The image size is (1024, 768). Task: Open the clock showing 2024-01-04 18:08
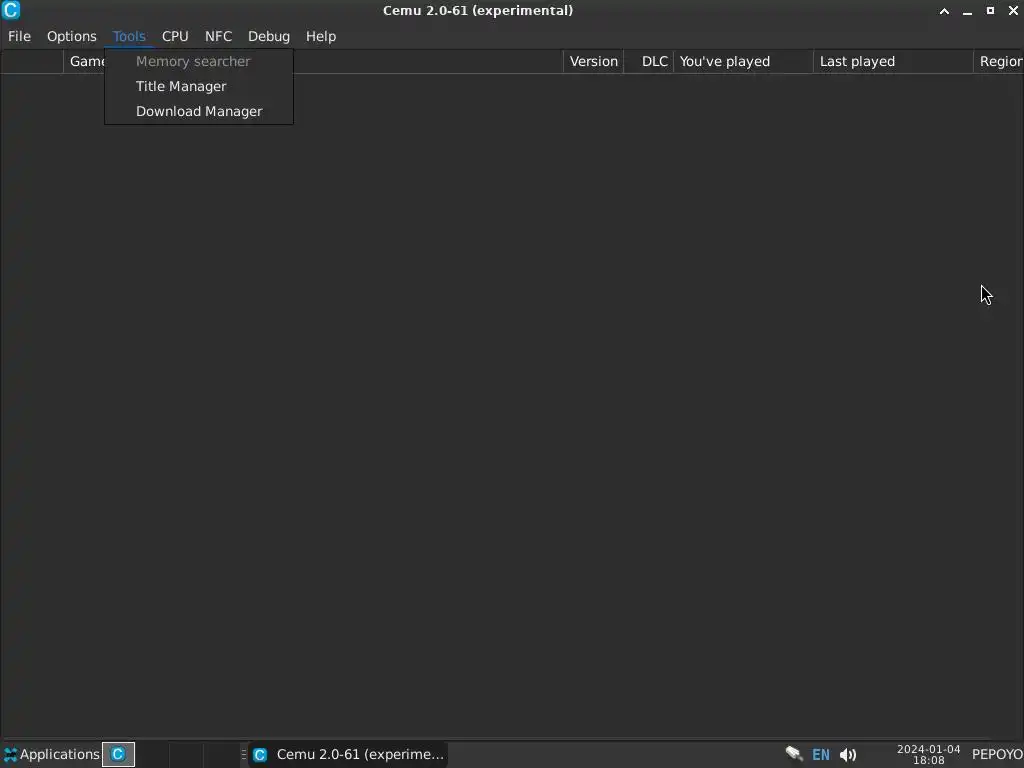pyautogui.click(x=928, y=754)
